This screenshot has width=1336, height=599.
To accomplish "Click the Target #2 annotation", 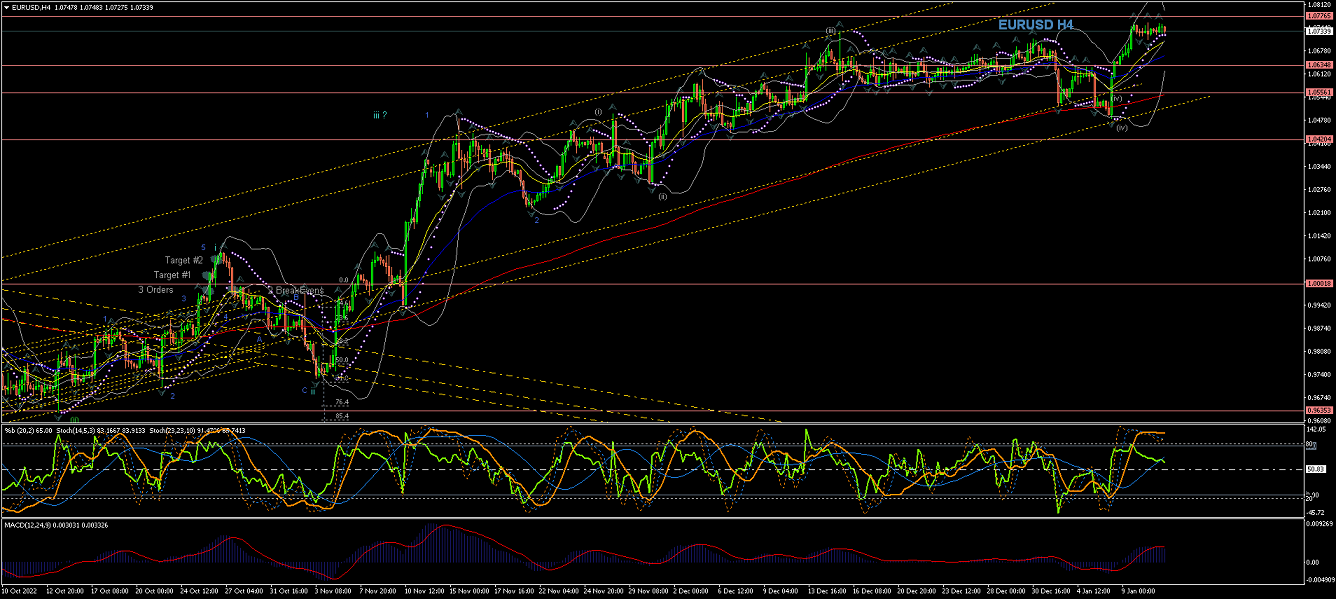I will [x=184, y=260].
